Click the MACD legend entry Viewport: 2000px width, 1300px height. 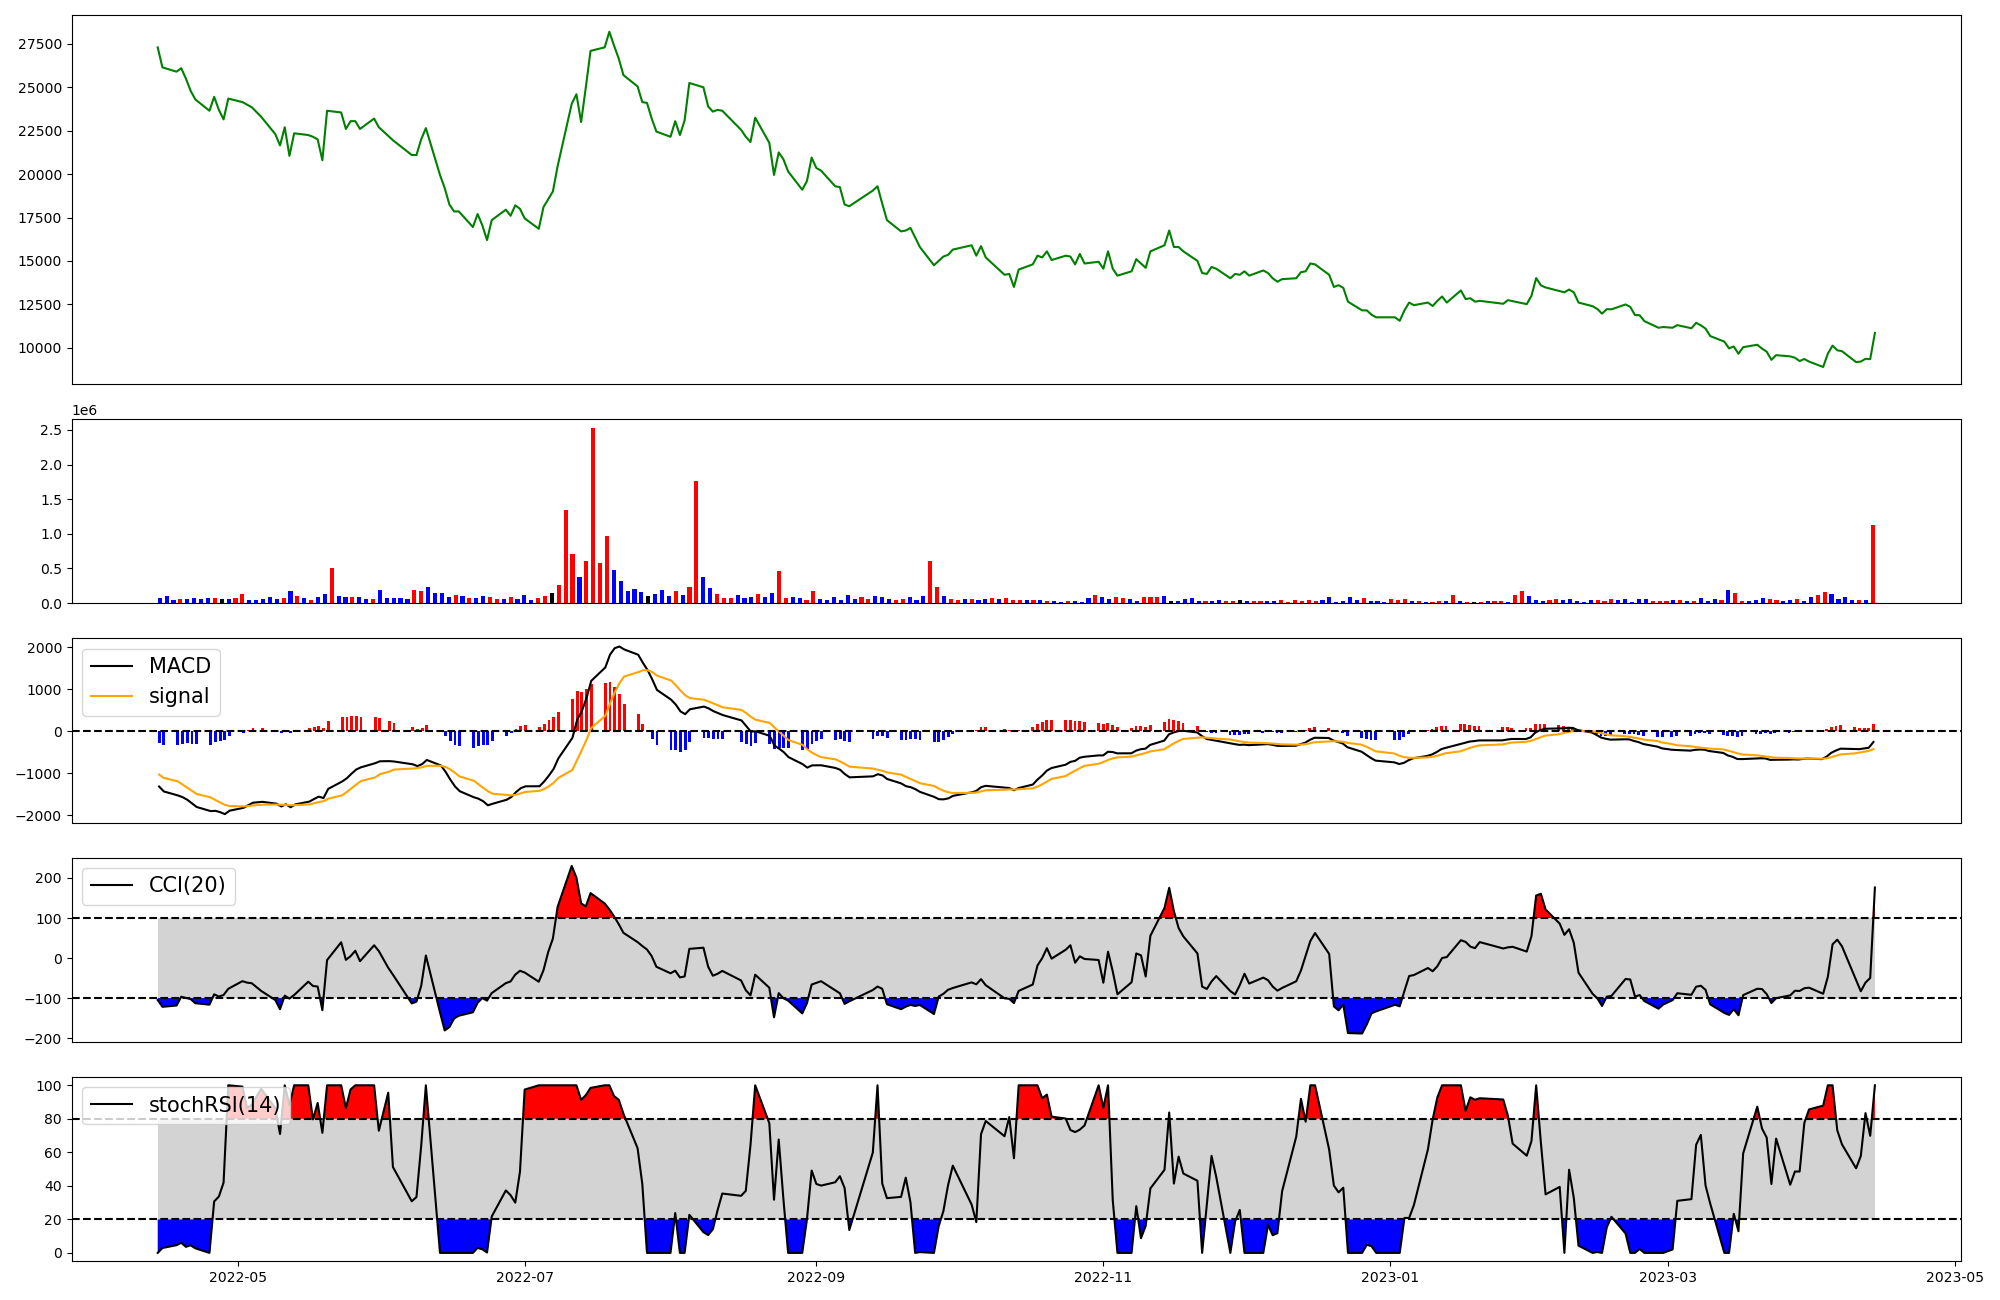(179, 666)
